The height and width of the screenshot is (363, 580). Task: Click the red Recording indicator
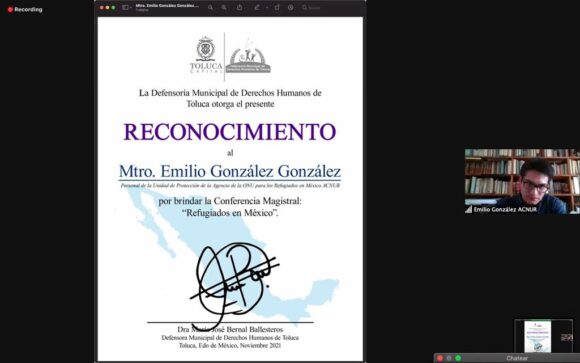click(25, 10)
